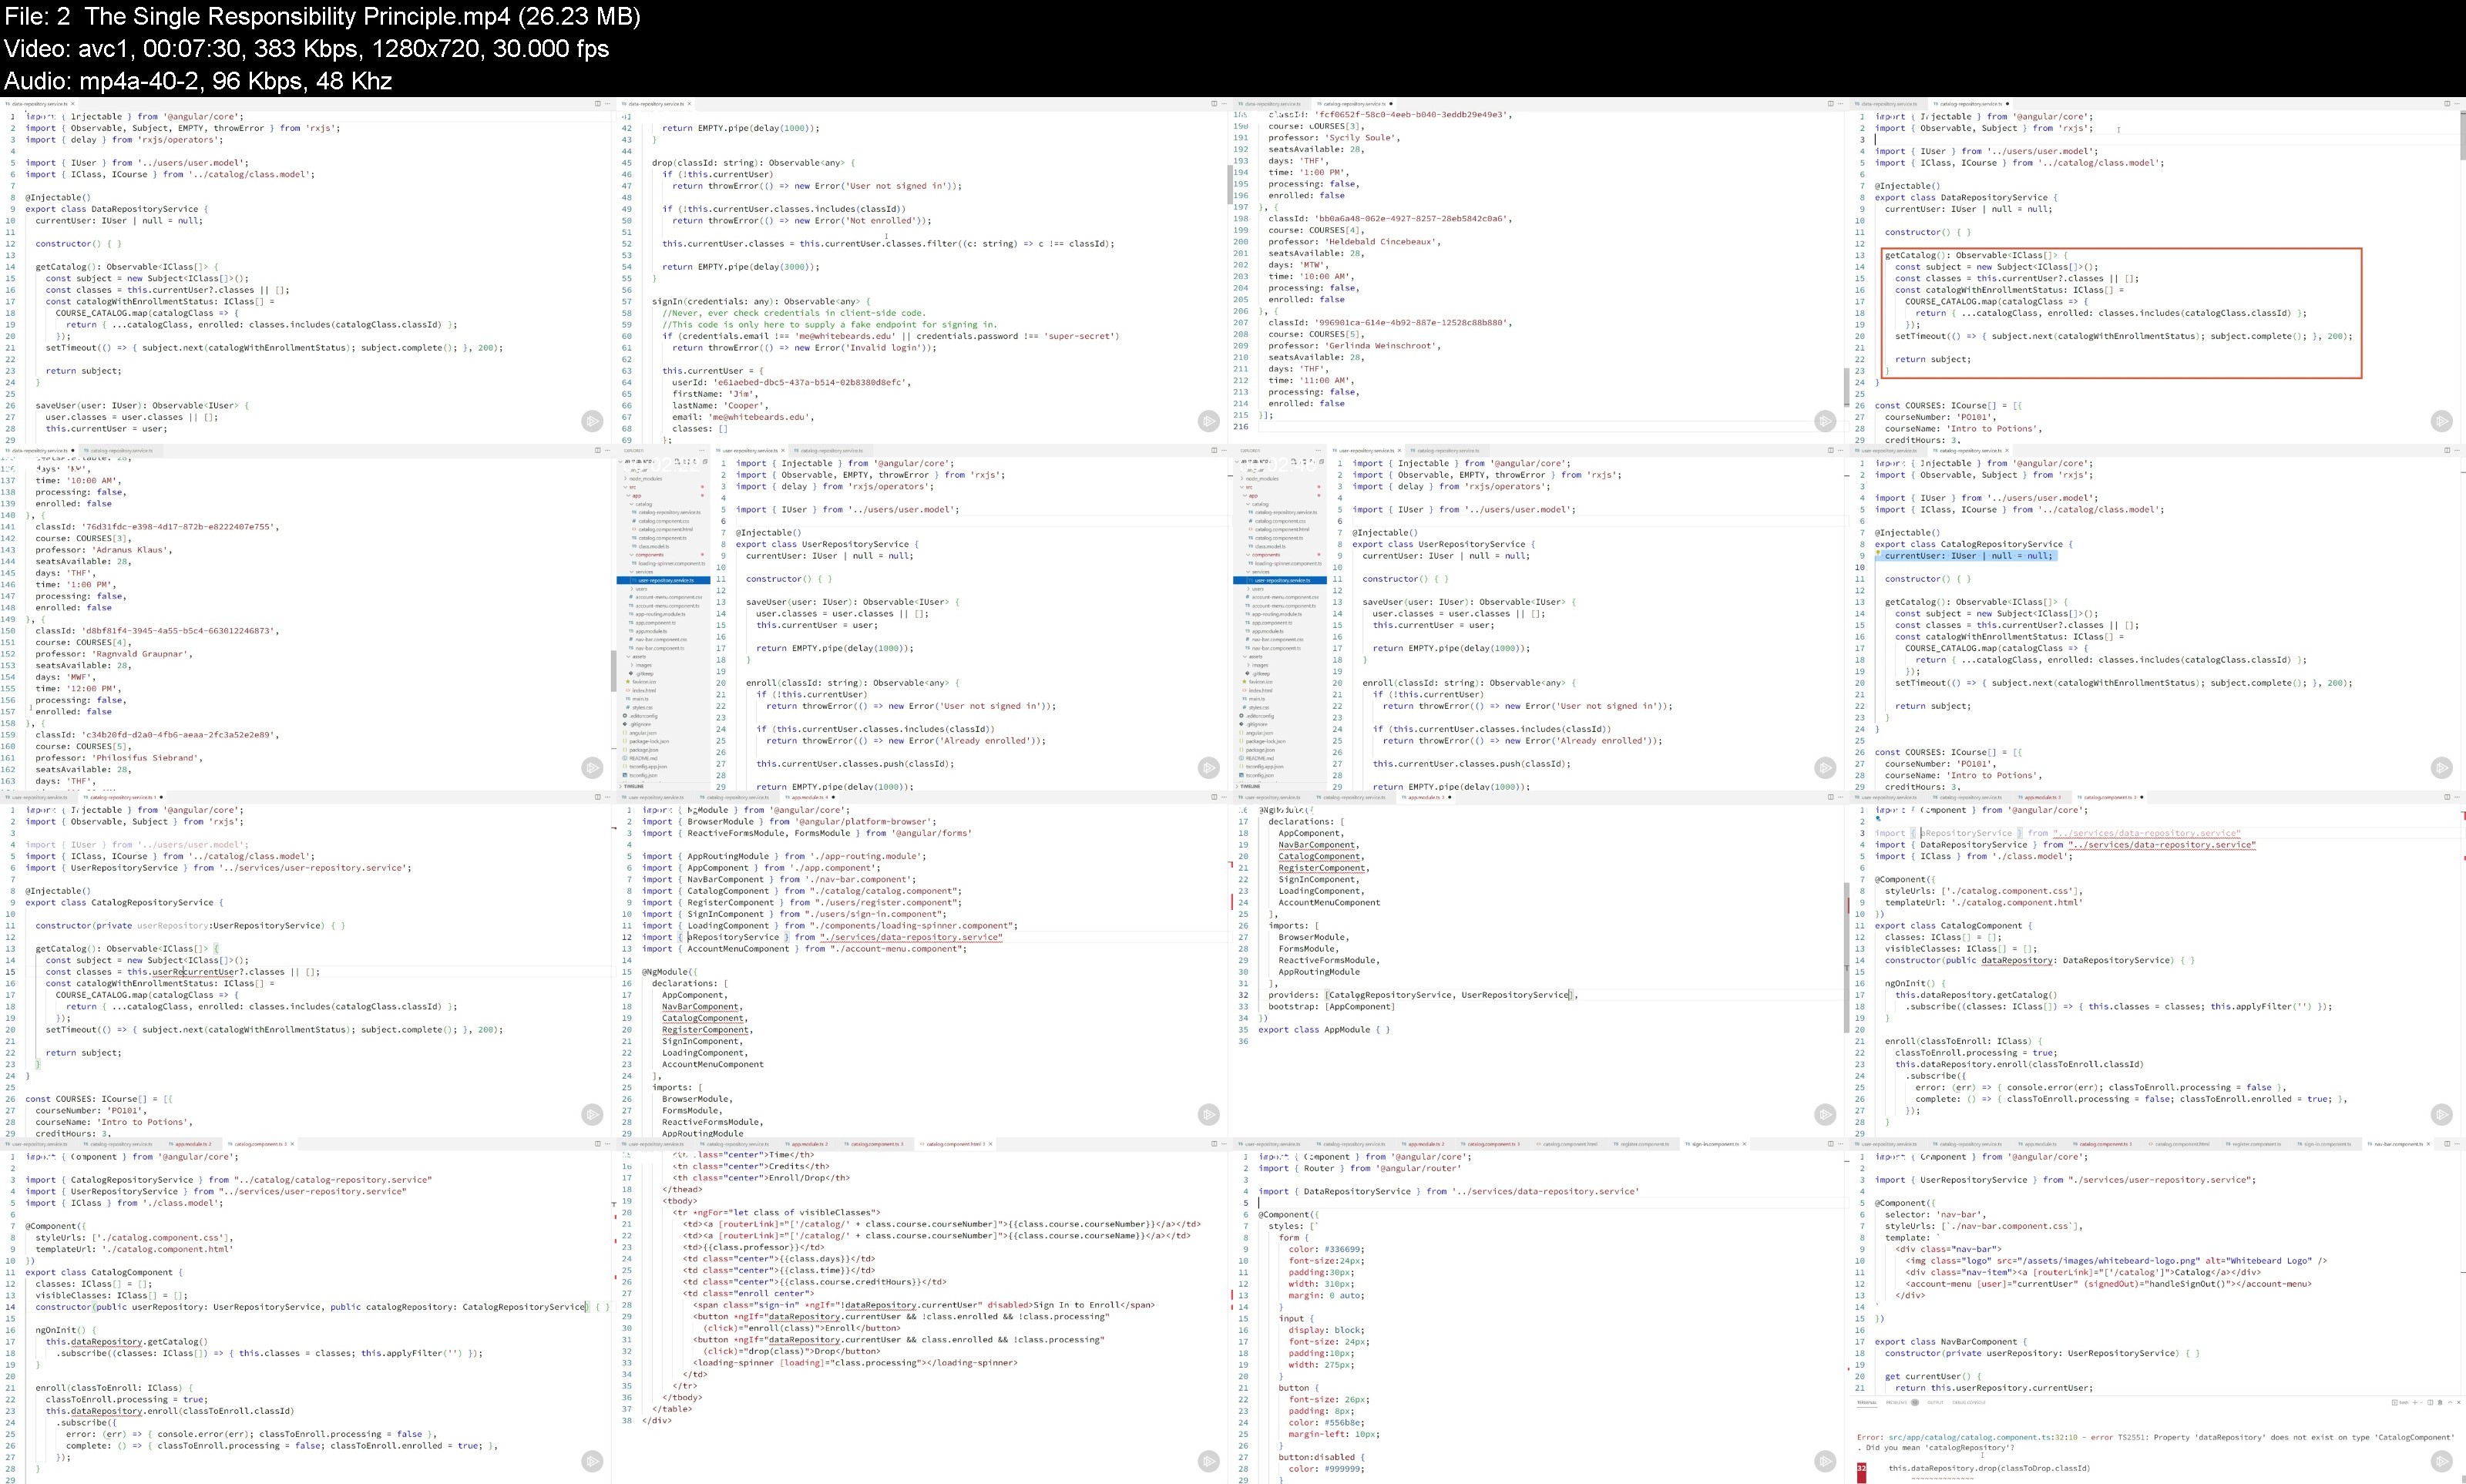Click the New File icon in the first explorer thumbnail
This screenshot has width=2466, height=1484.
coord(678,462)
